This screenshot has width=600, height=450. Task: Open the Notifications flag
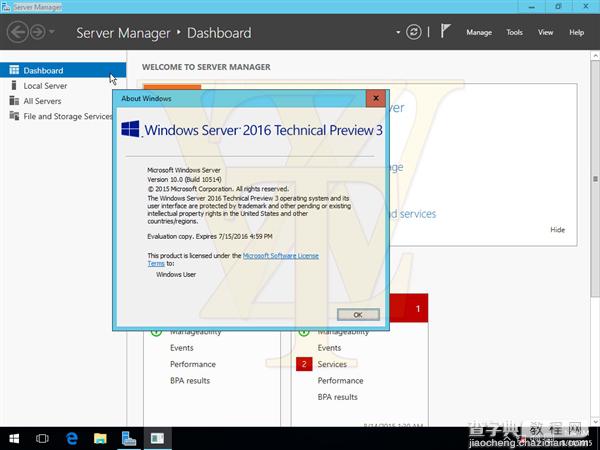pyautogui.click(x=445, y=31)
